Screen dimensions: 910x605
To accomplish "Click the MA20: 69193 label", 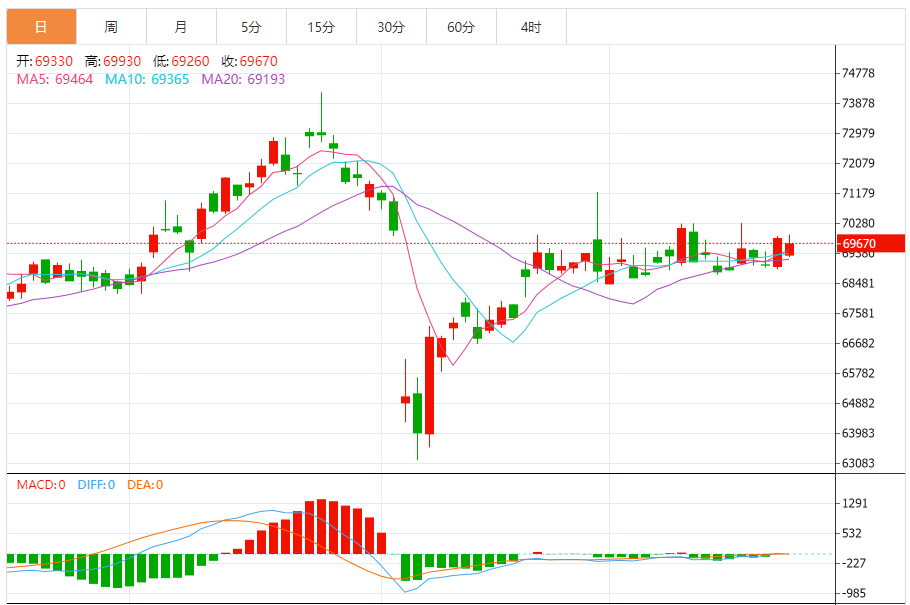I will point(243,80).
